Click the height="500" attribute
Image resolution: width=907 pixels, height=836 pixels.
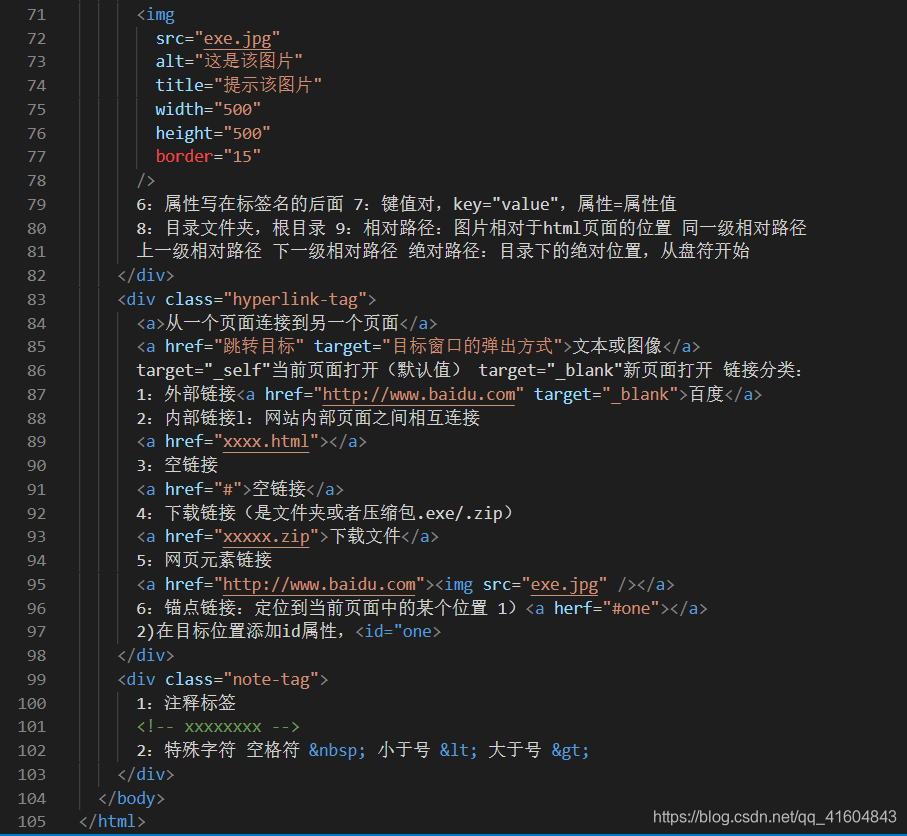[x=213, y=132]
